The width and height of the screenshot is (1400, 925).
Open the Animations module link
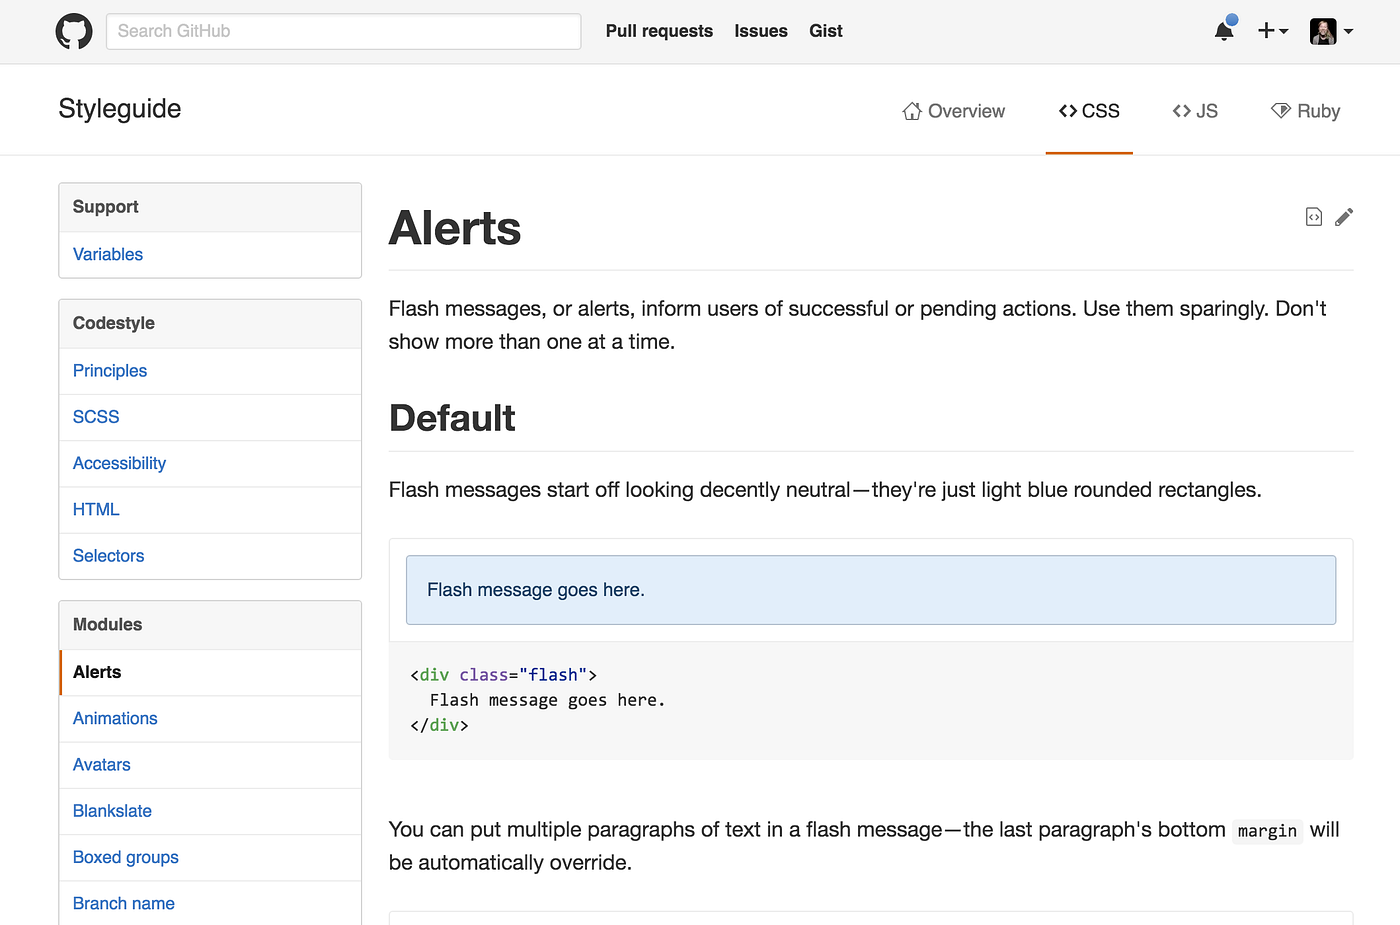click(115, 718)
